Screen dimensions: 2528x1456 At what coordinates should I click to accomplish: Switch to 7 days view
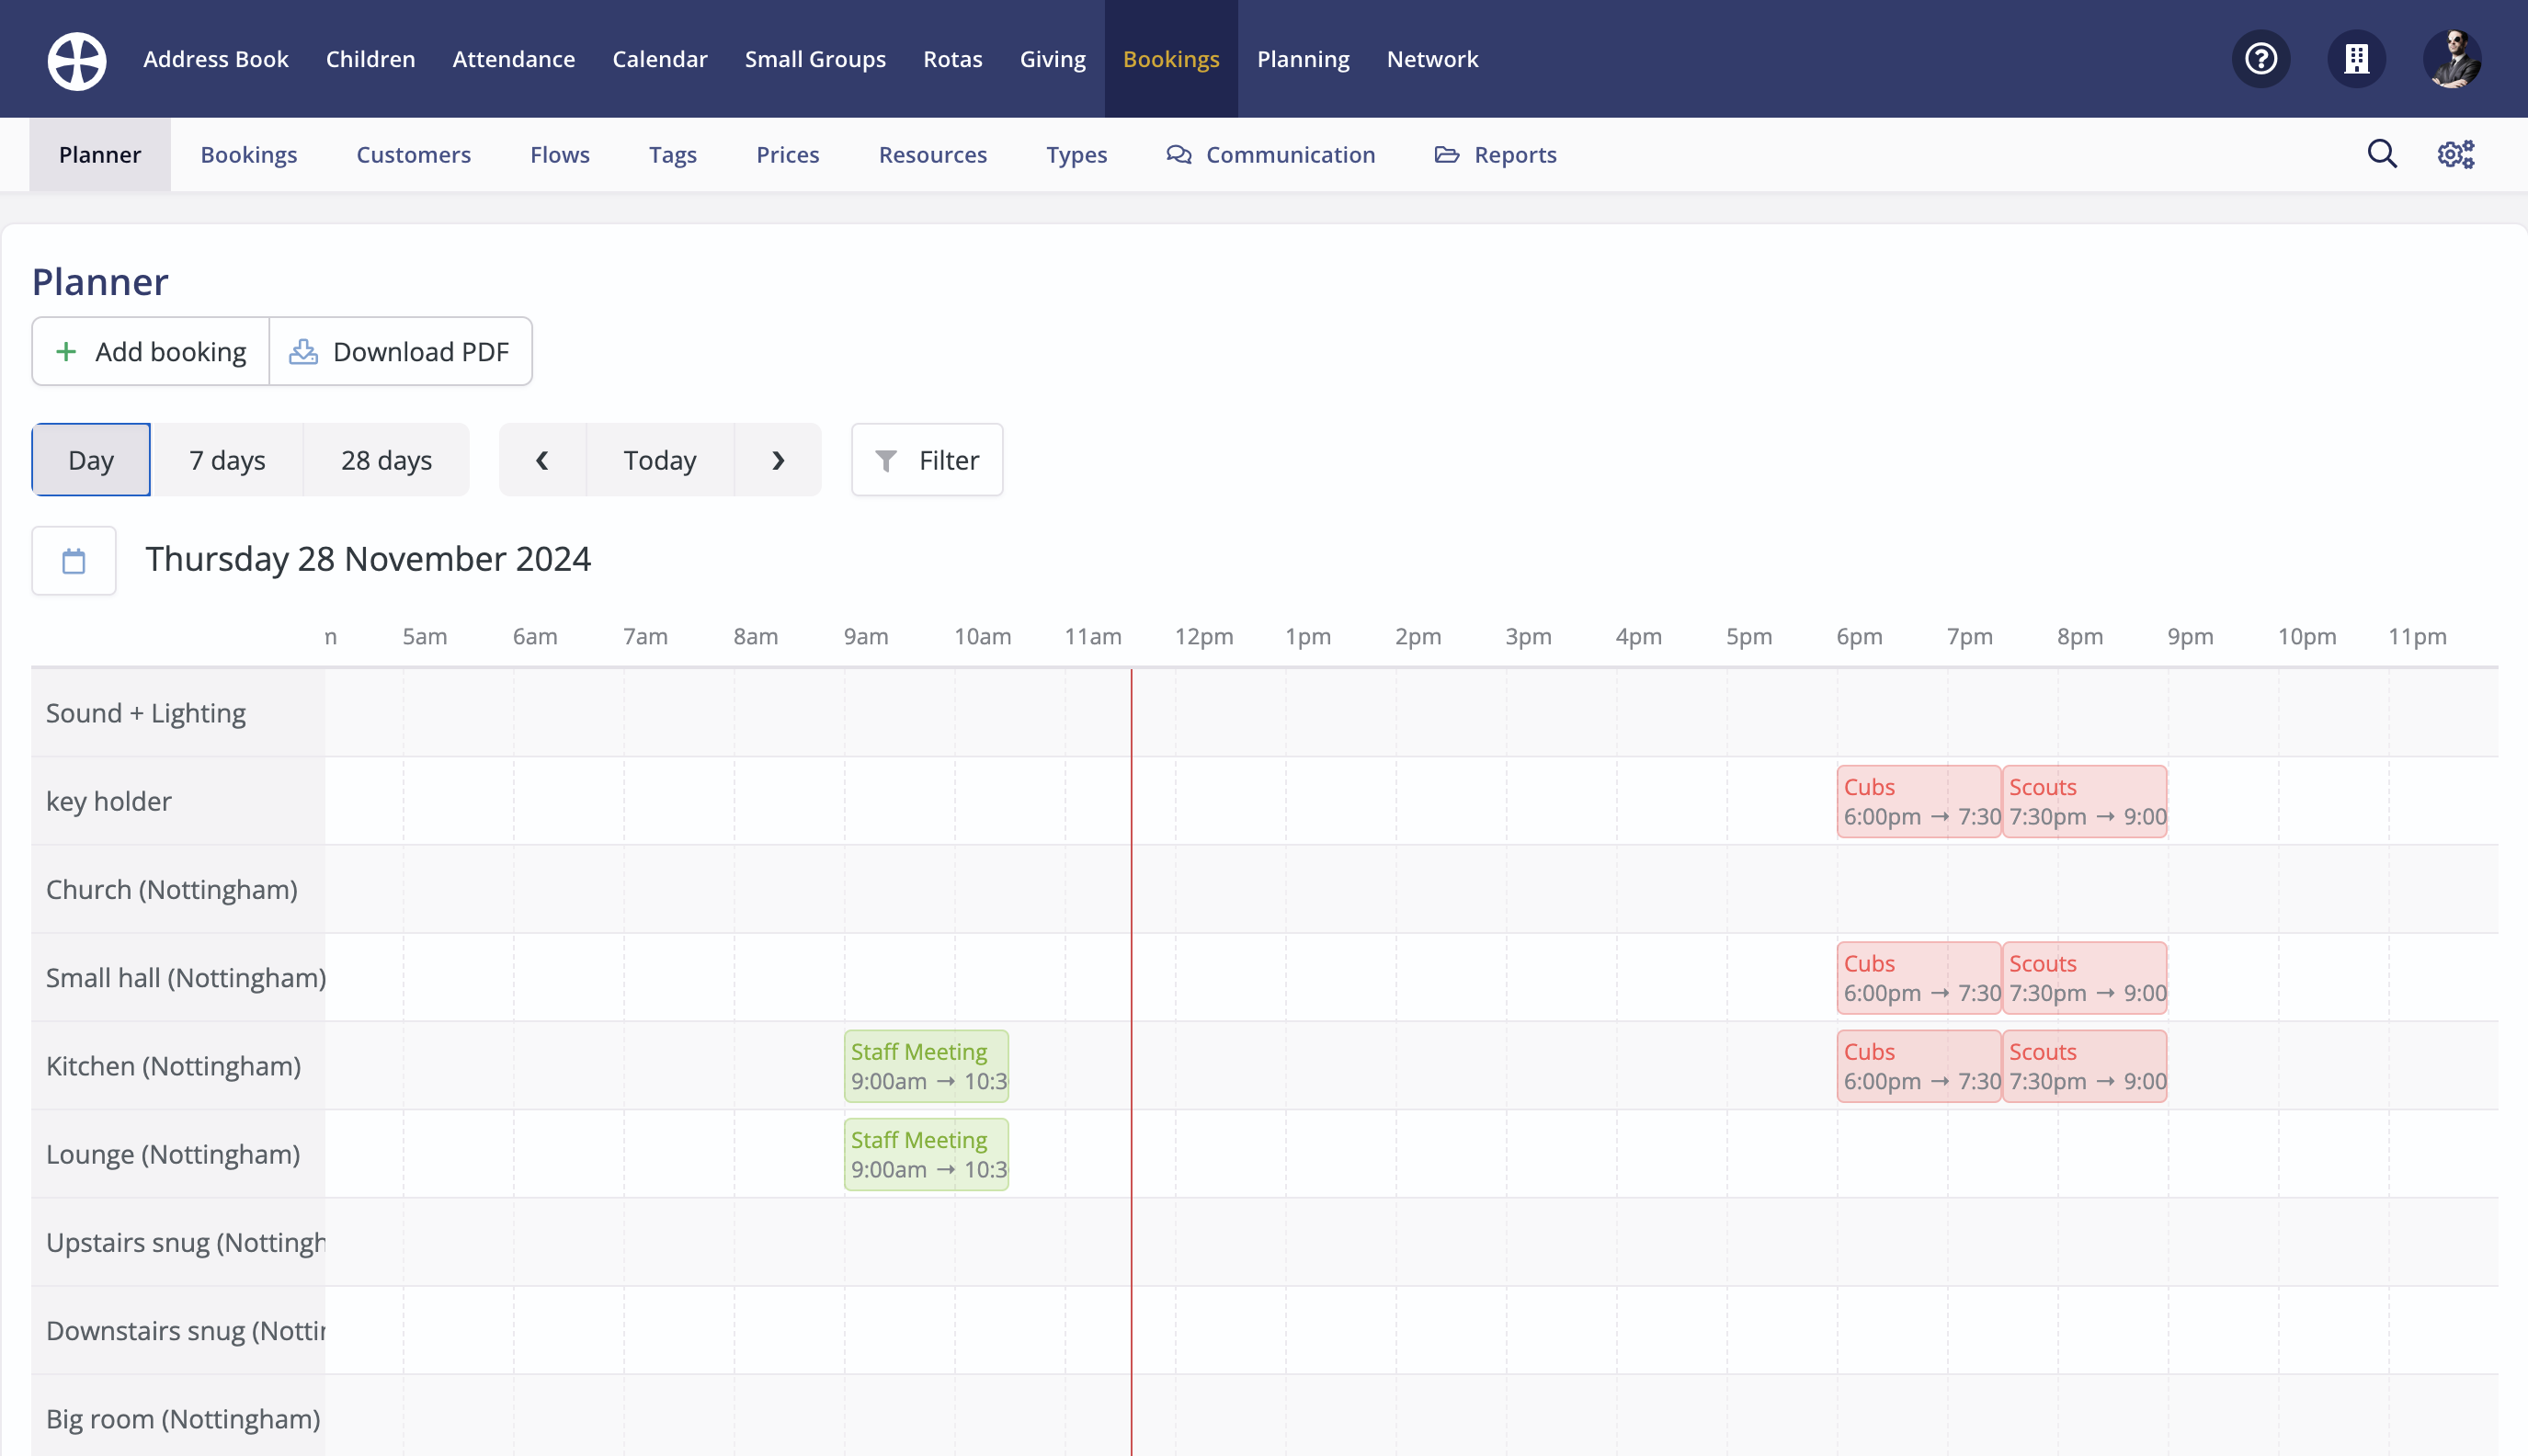click(227, 460)
